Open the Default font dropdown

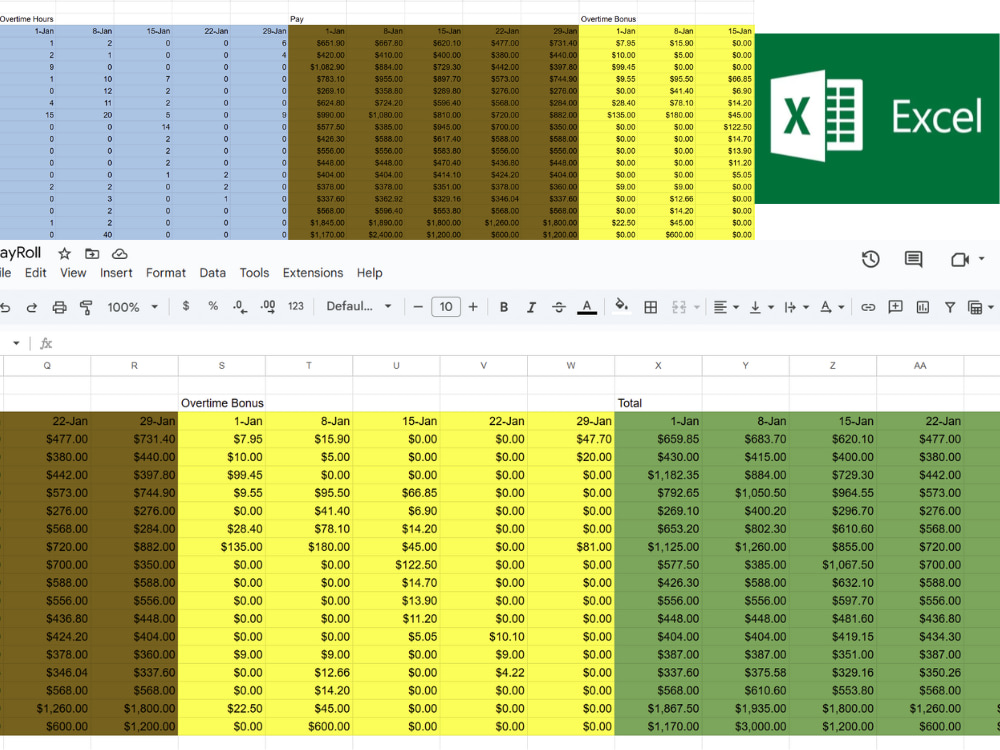pos(358,306)
